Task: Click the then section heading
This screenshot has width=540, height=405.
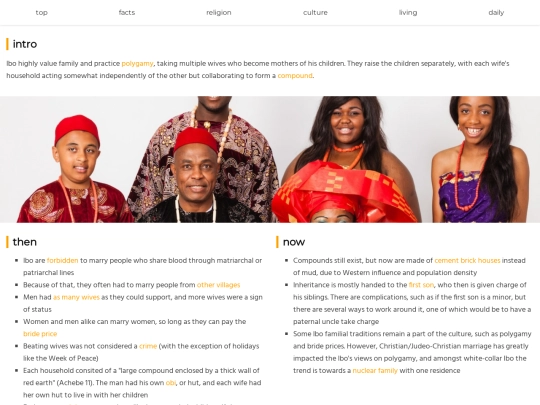Action: [x=24, y=242]
